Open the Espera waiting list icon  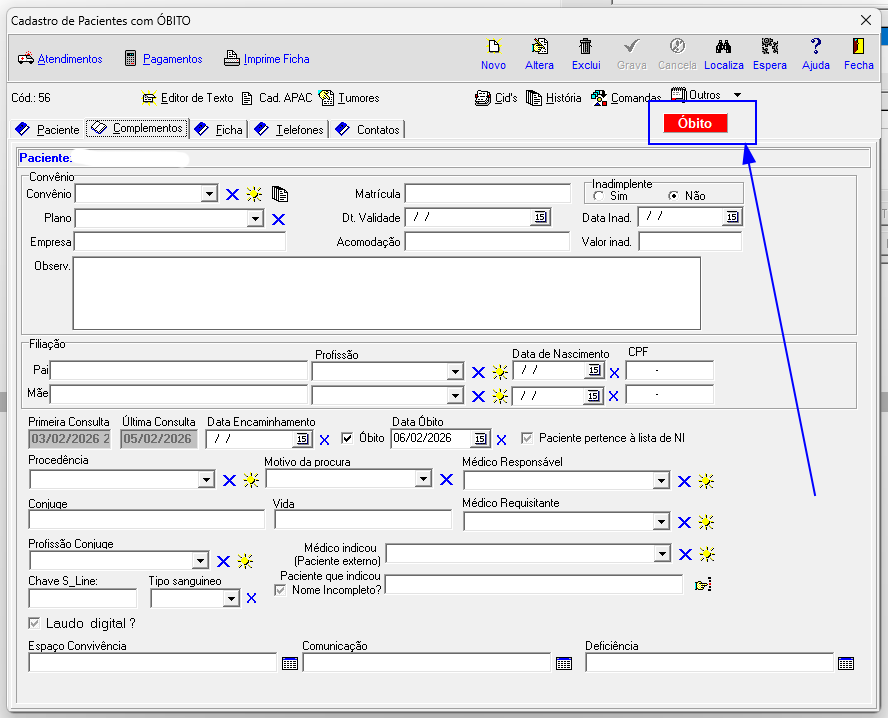(769, 47)
